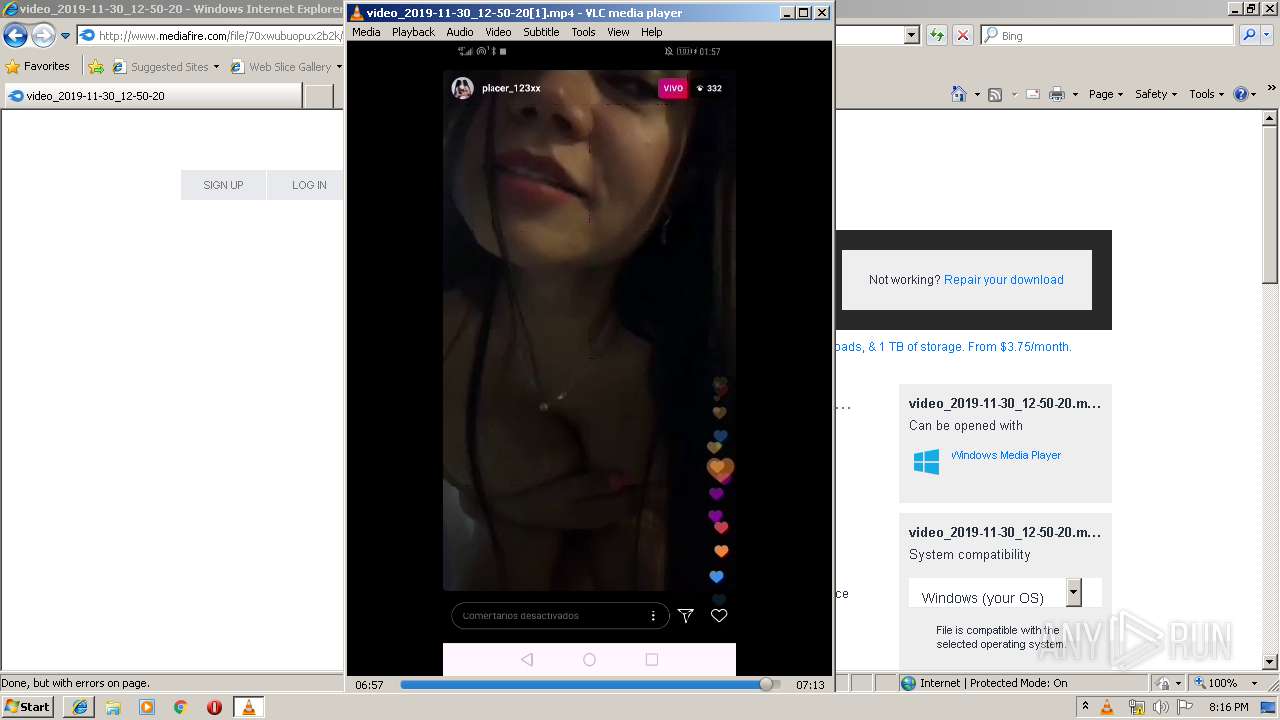Open the VLC Help menu
This screenshot has height=720, width=1280.
click(x=652, y=32)
